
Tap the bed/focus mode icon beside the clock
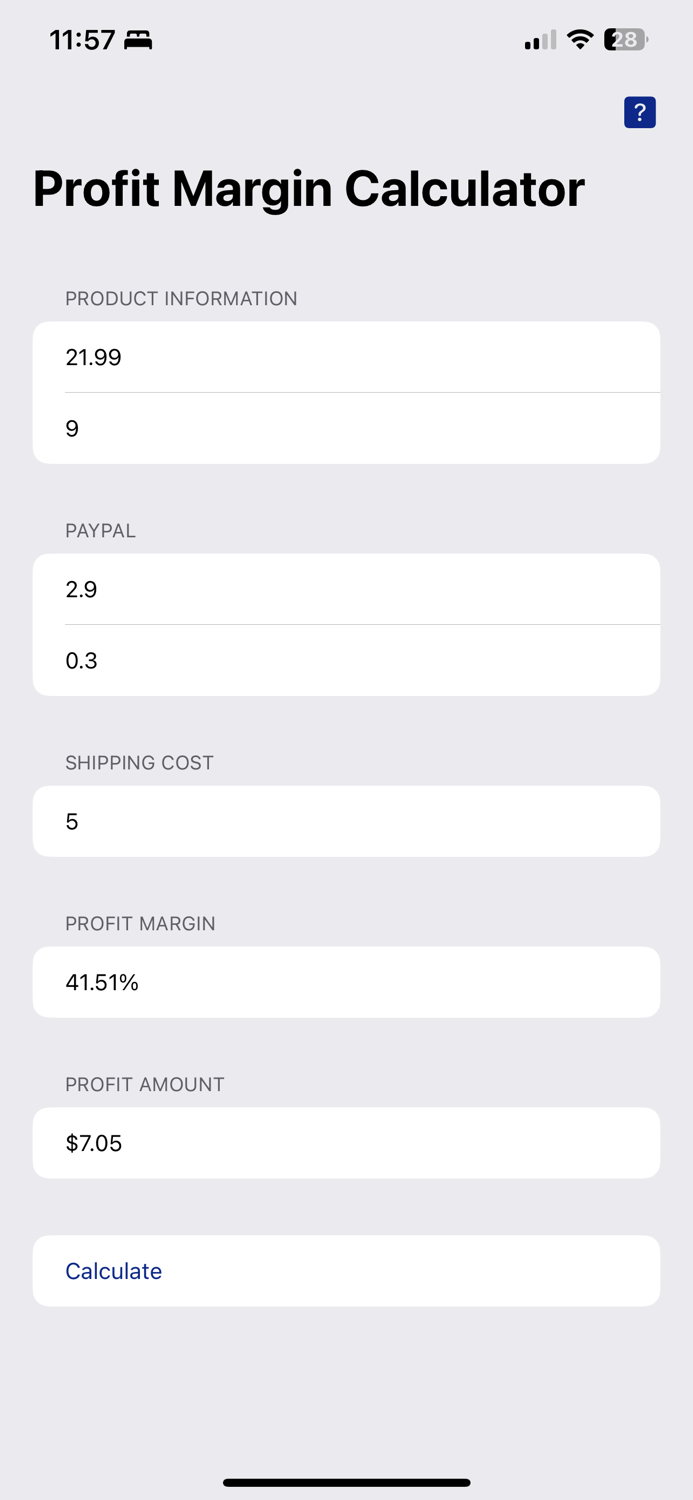click(137, 40)
